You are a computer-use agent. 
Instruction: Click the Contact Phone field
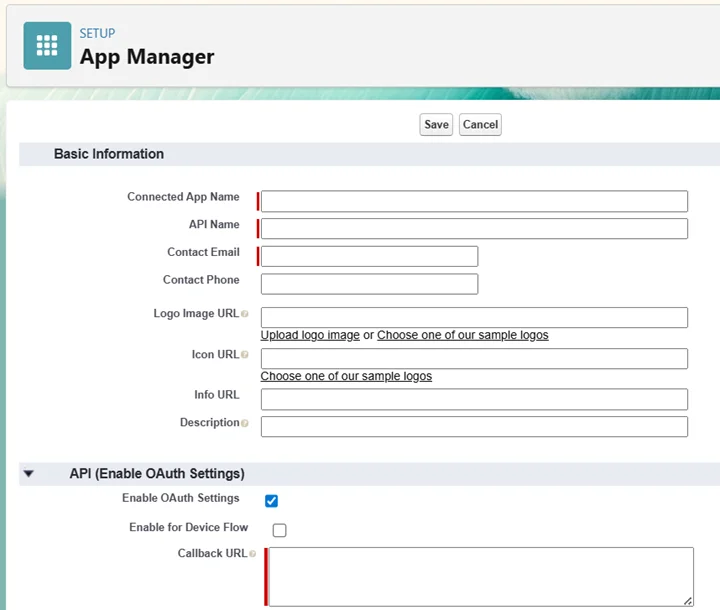pyautogui.click(x=369, y=284)
